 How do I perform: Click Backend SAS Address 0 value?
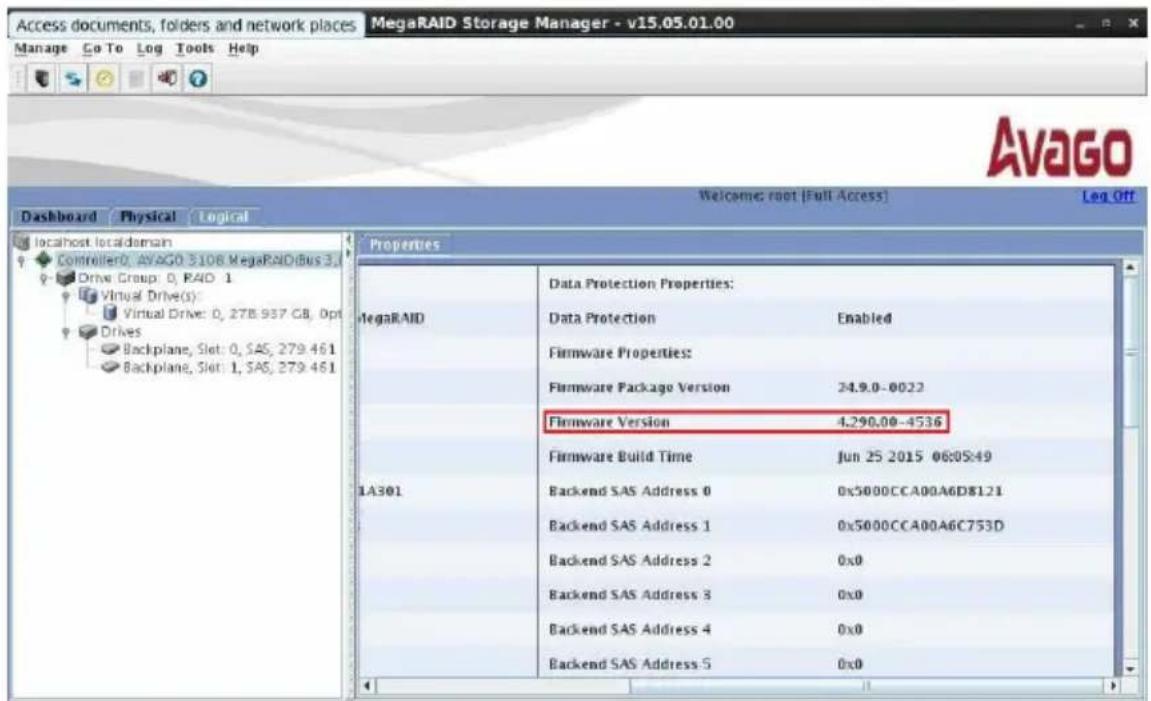[920, 490]
